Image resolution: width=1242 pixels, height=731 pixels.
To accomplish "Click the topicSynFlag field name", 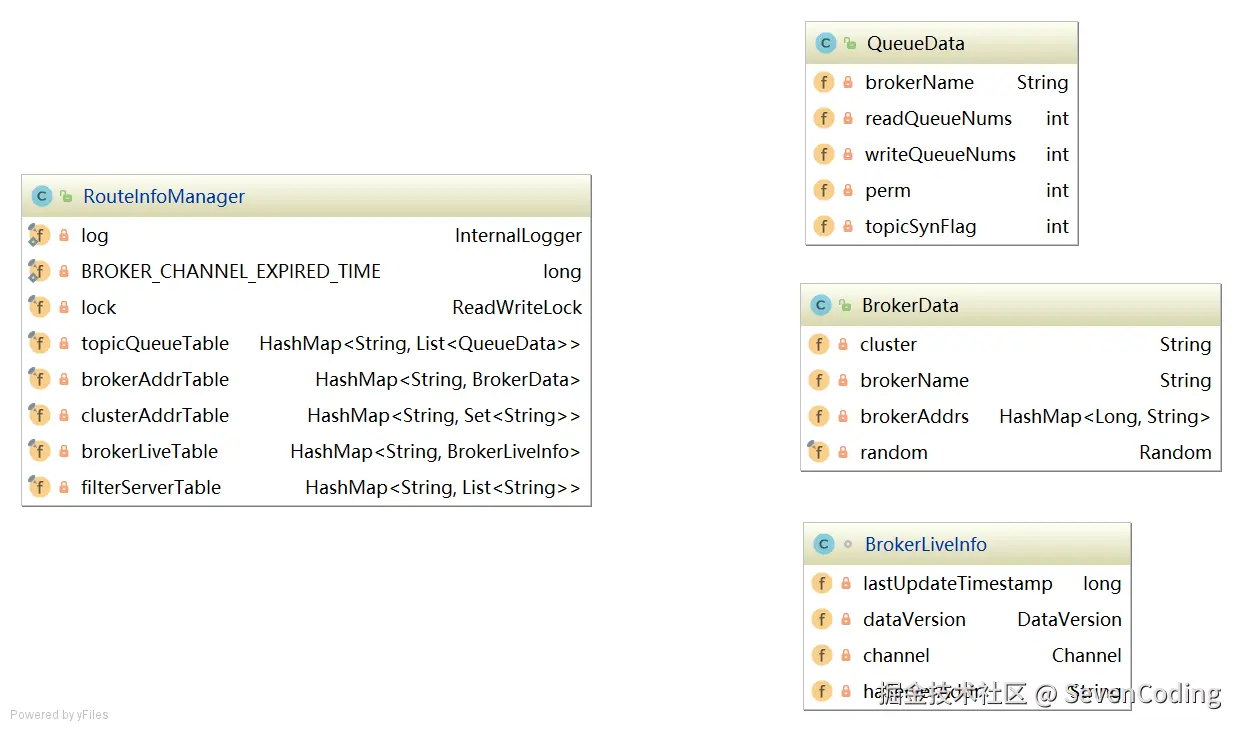I will pos(921,226).
